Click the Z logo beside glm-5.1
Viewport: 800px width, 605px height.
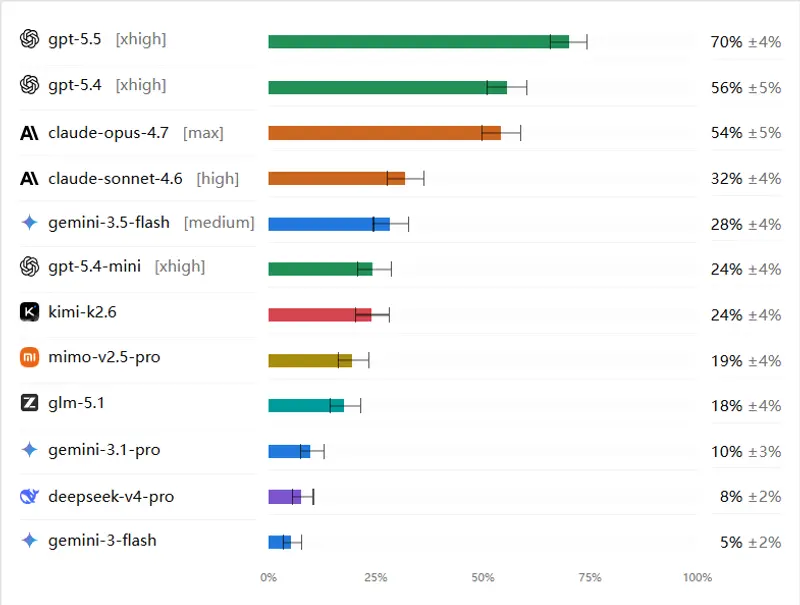click(30, 402)
